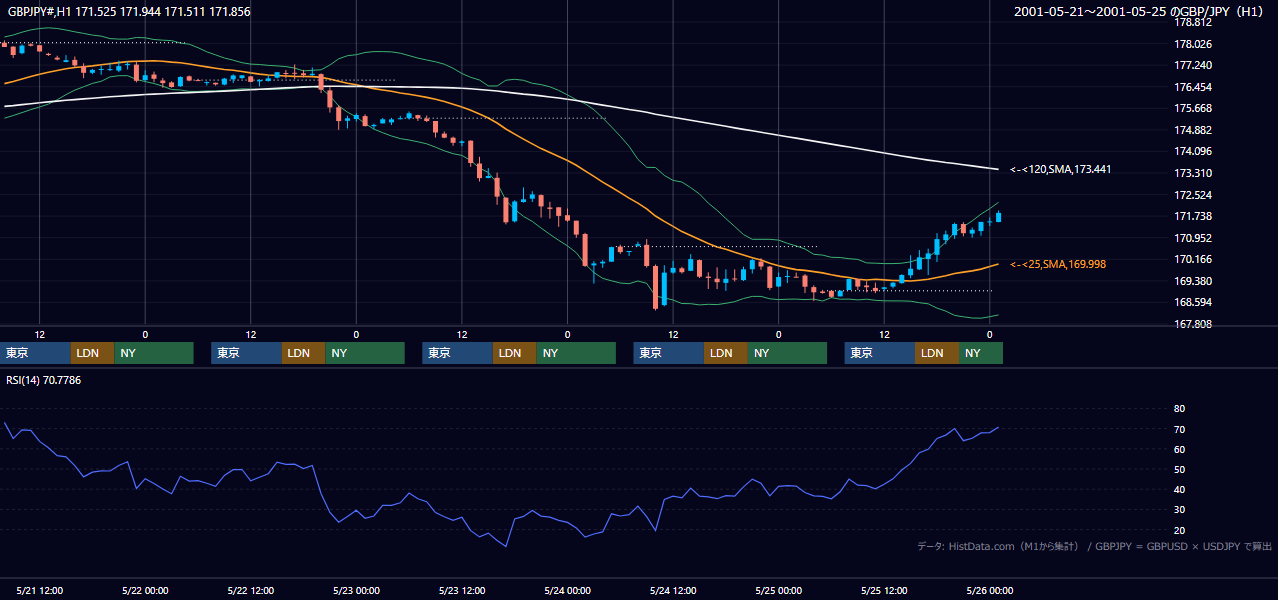Screen dimensions: 1278x600
Task: Click the RSI scale value 30
Action: [x=1179, y=510]
